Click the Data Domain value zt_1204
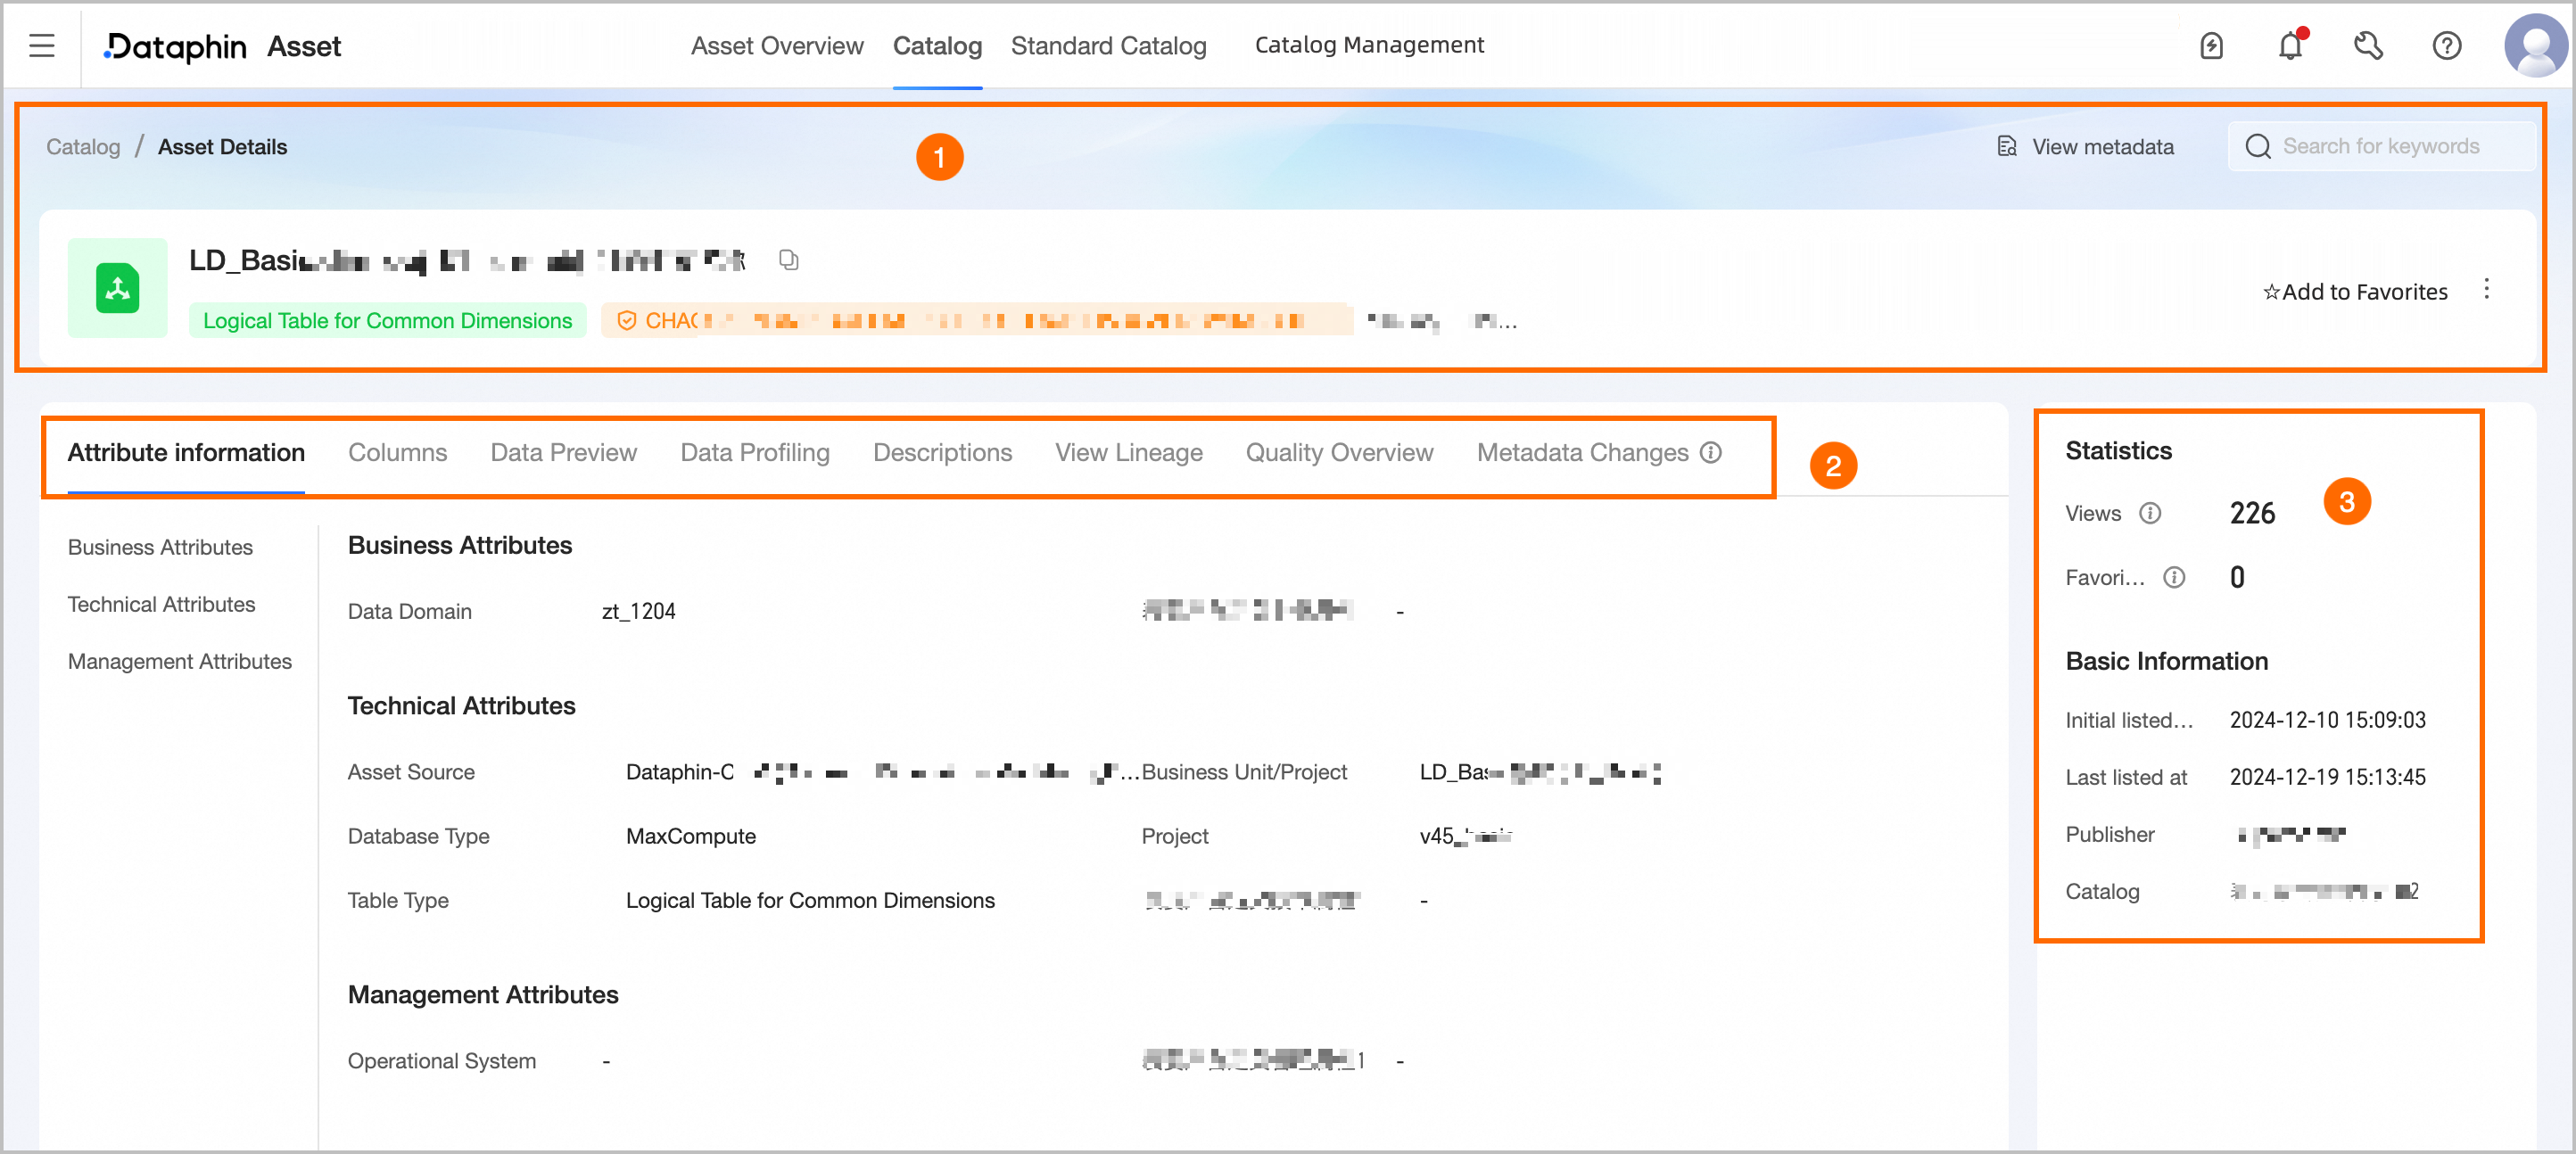 [x=638, y=612]
